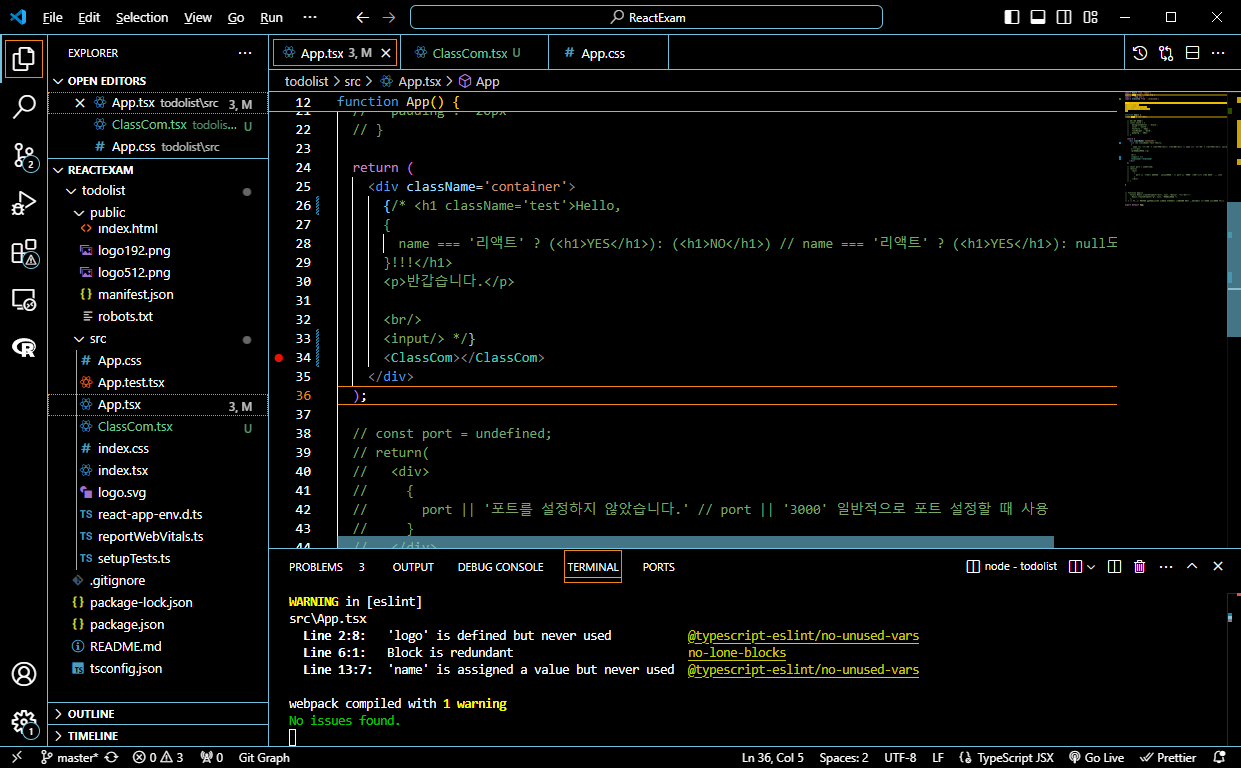This screenshot has width=1241, height=768.
Task: Open the Accounts menu in activity bar
Action: click(x=24, y=674)
